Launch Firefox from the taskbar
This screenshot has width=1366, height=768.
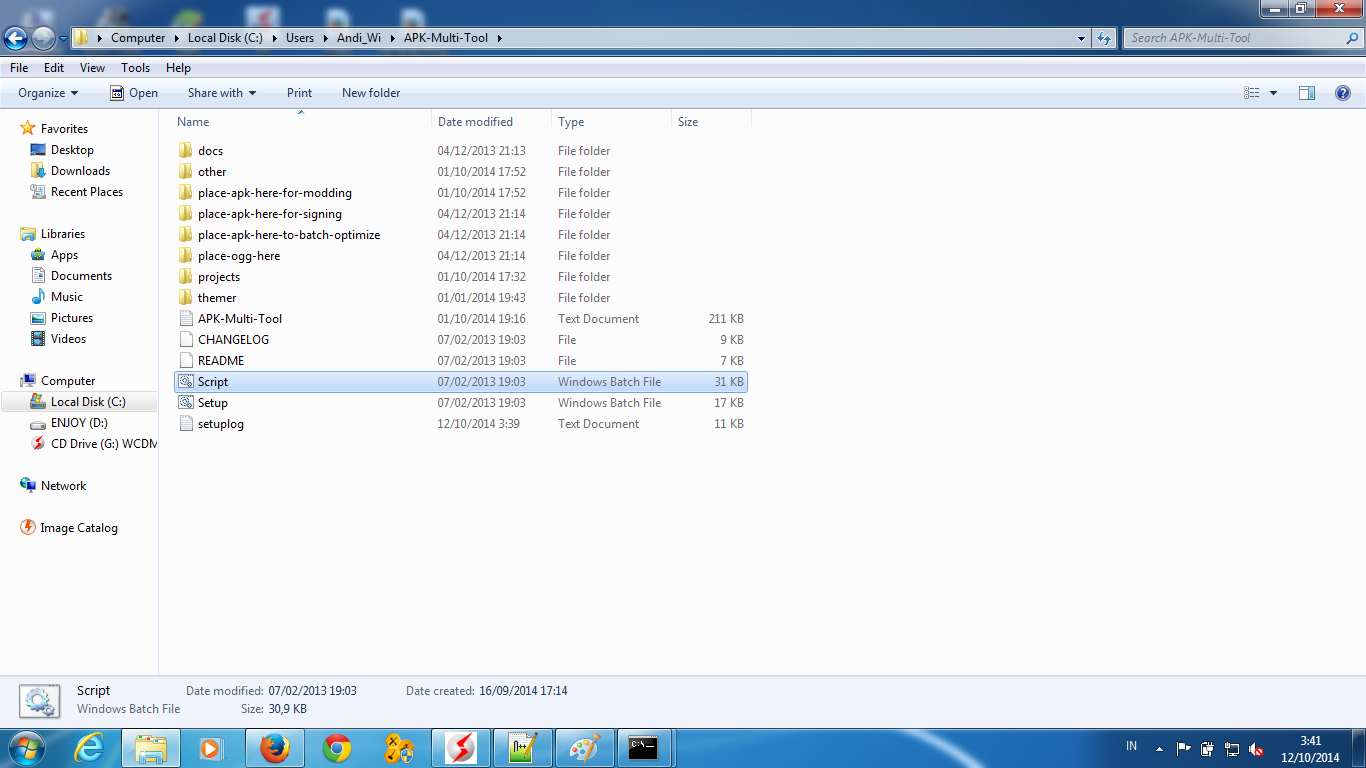(274, 748)
